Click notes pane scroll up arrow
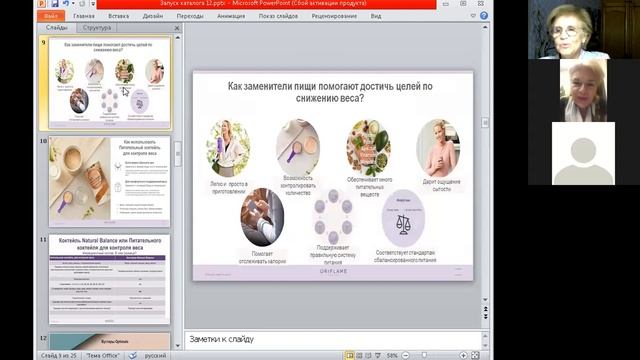 pos(485,336)
